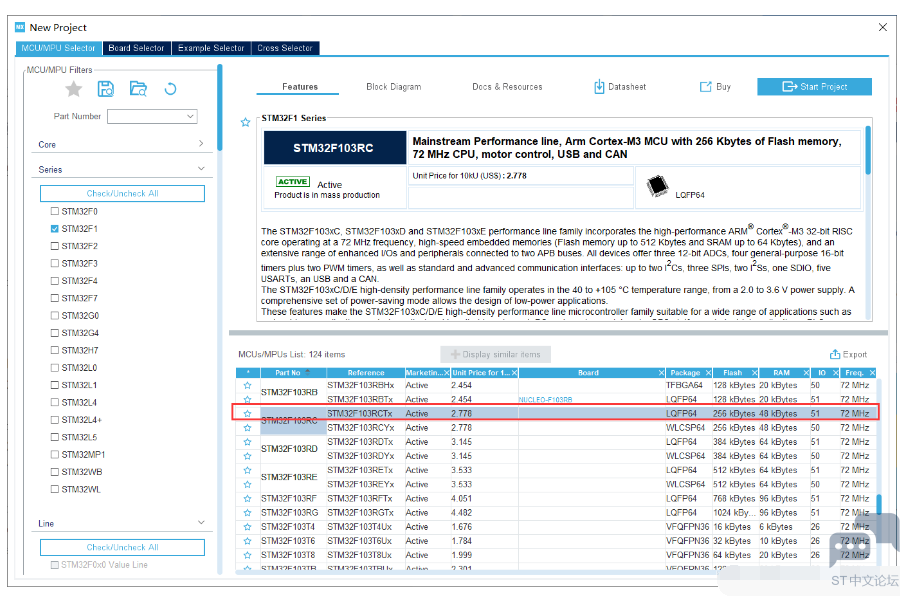Viewport: 908px width, 596px height.
Task: Close the Unit Price column with its X
Action: coord(514,372)
